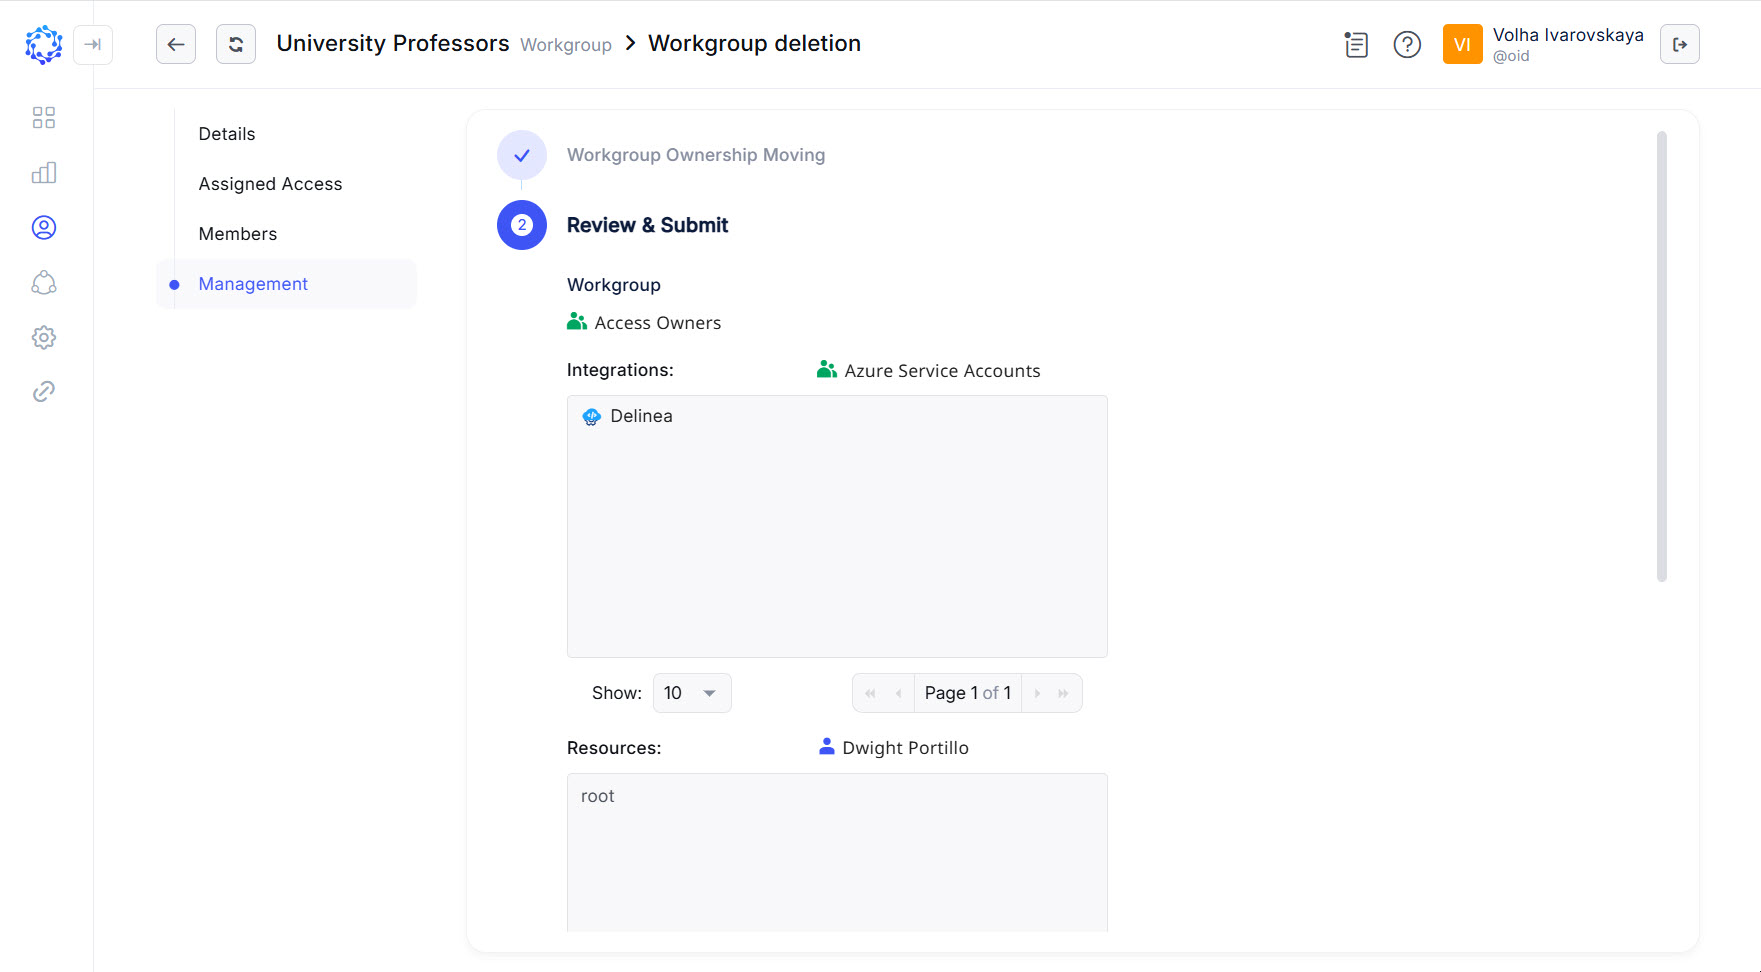
Task: Open the settings gear in the sidebar
Action: click(44, 337)
